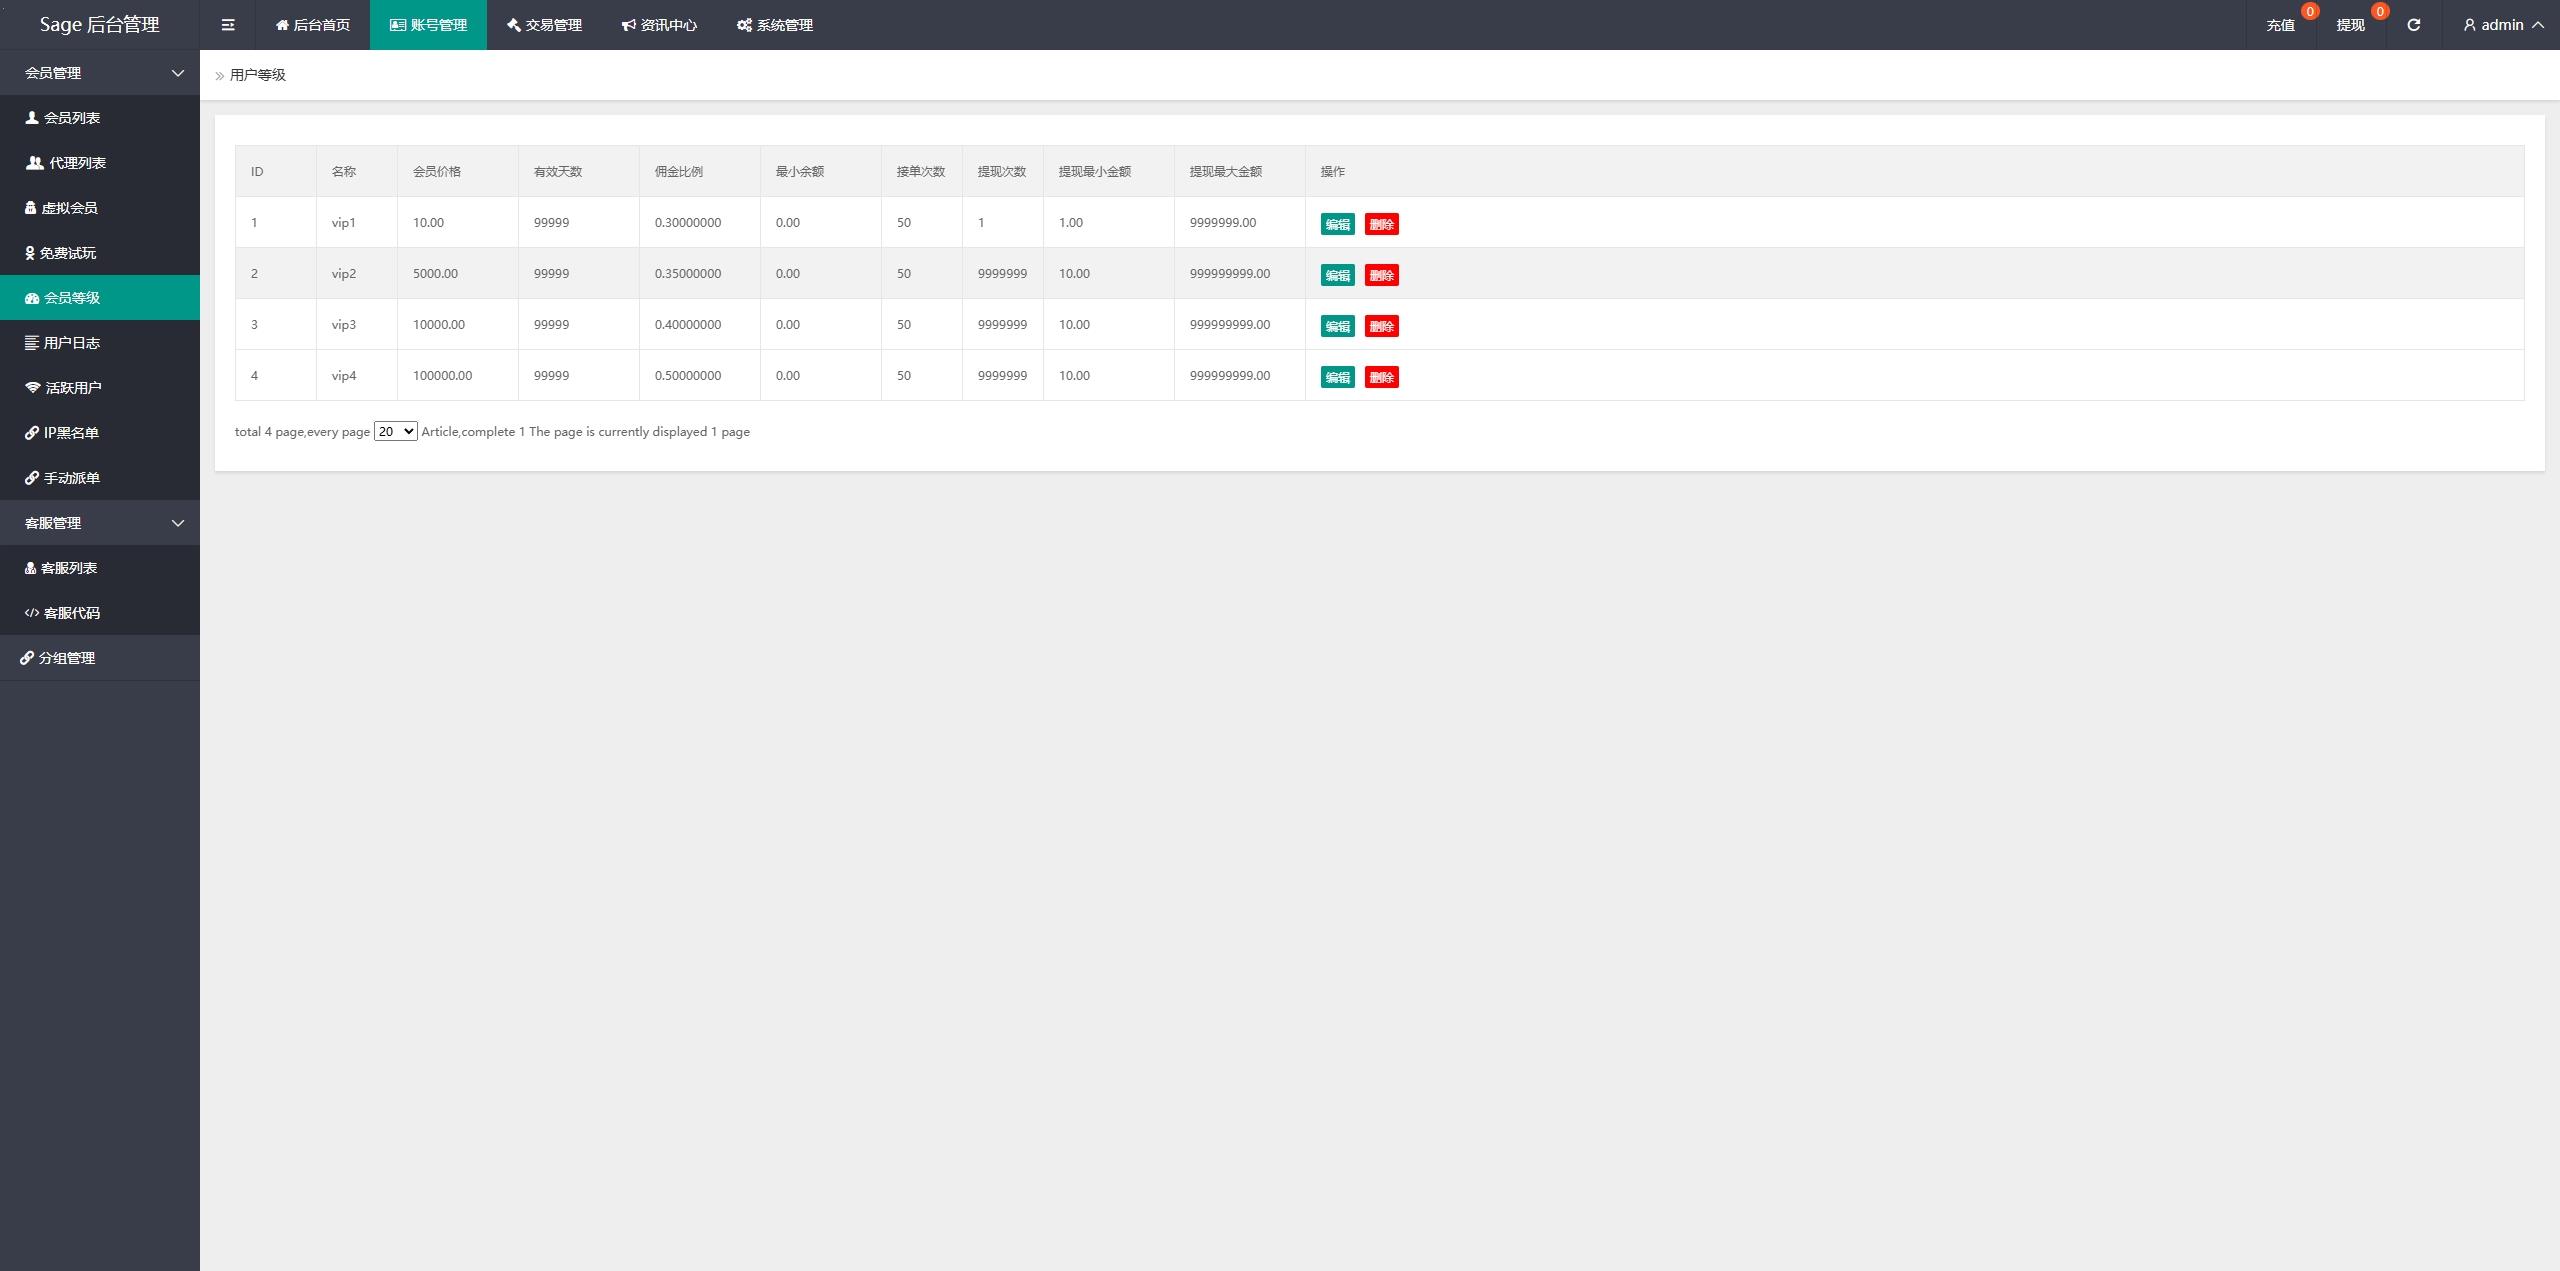Open 系统管理 top menu
This screenshot has width=2560, height=1271.
pyautogui.click(x=775, y=25)
